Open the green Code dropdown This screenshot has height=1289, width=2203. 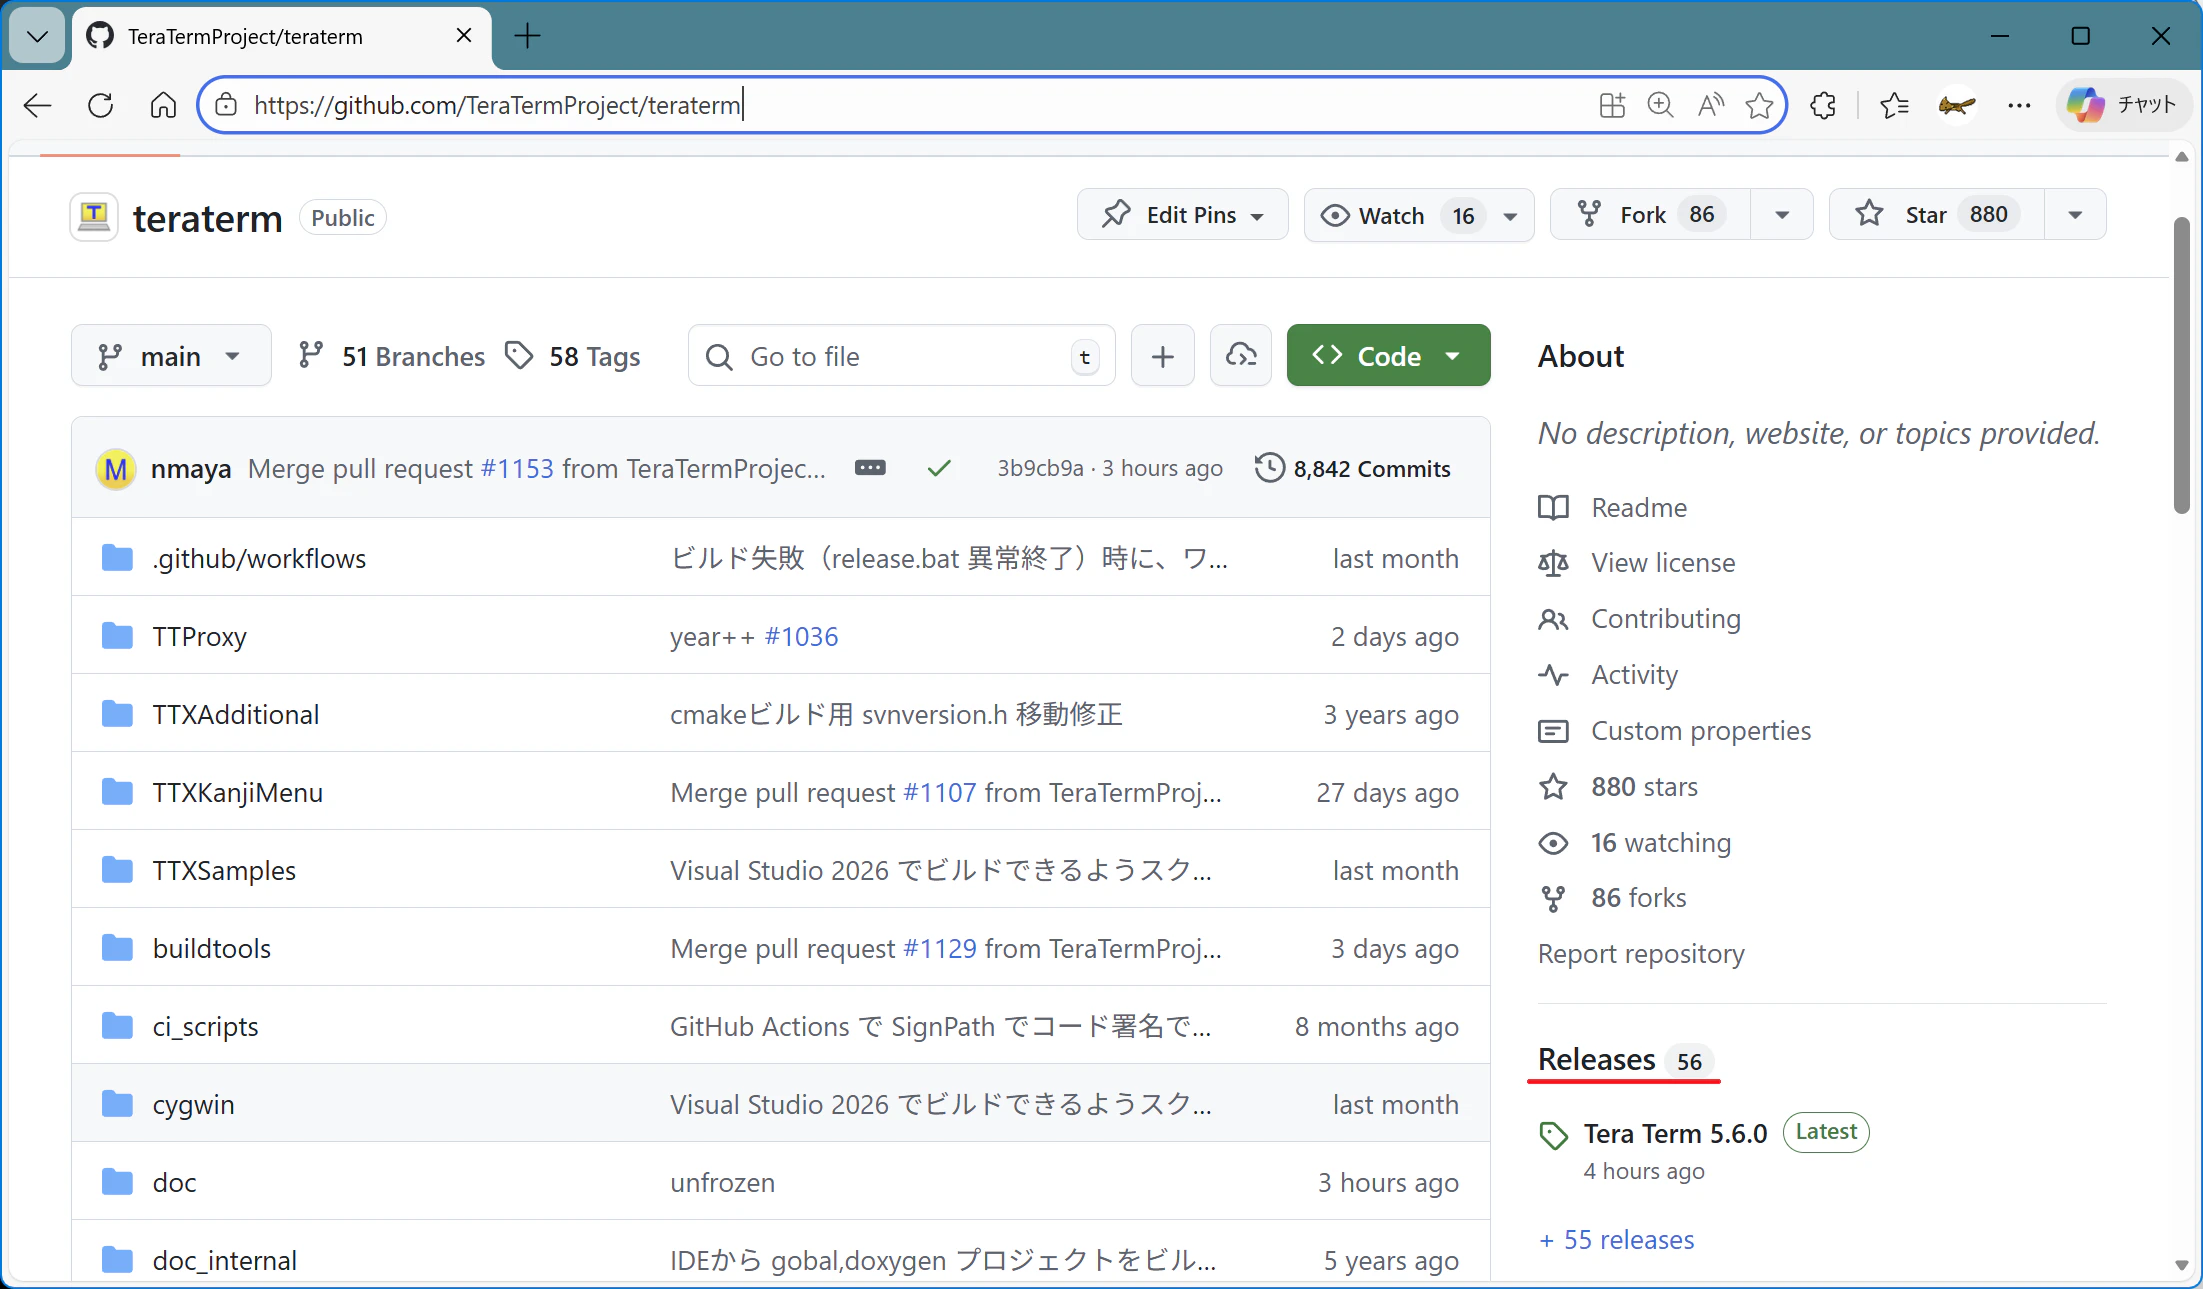(x=1388, y=356)
